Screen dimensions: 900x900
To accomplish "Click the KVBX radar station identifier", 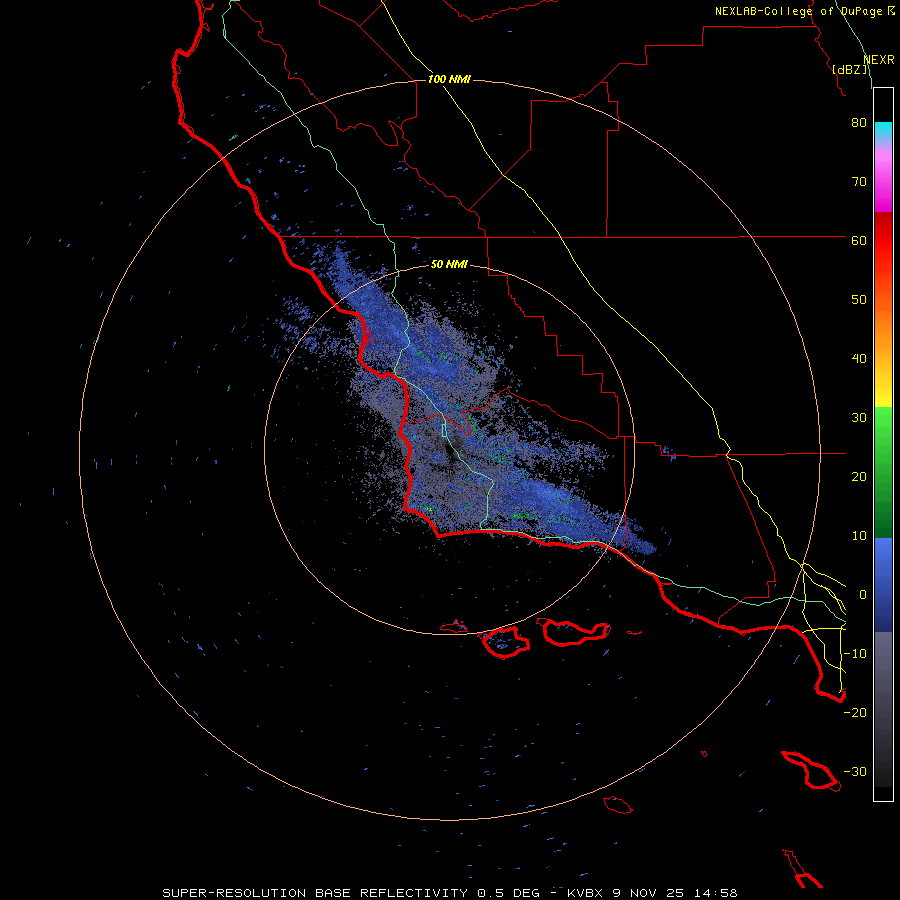I will pyautogui.click(x=585, y=893).
